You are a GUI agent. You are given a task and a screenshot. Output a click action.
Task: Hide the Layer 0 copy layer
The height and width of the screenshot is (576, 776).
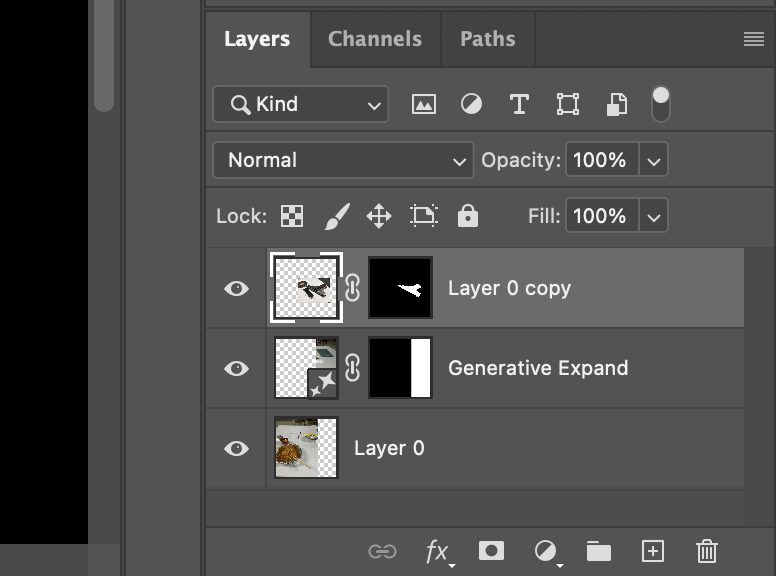pos(237,288)
